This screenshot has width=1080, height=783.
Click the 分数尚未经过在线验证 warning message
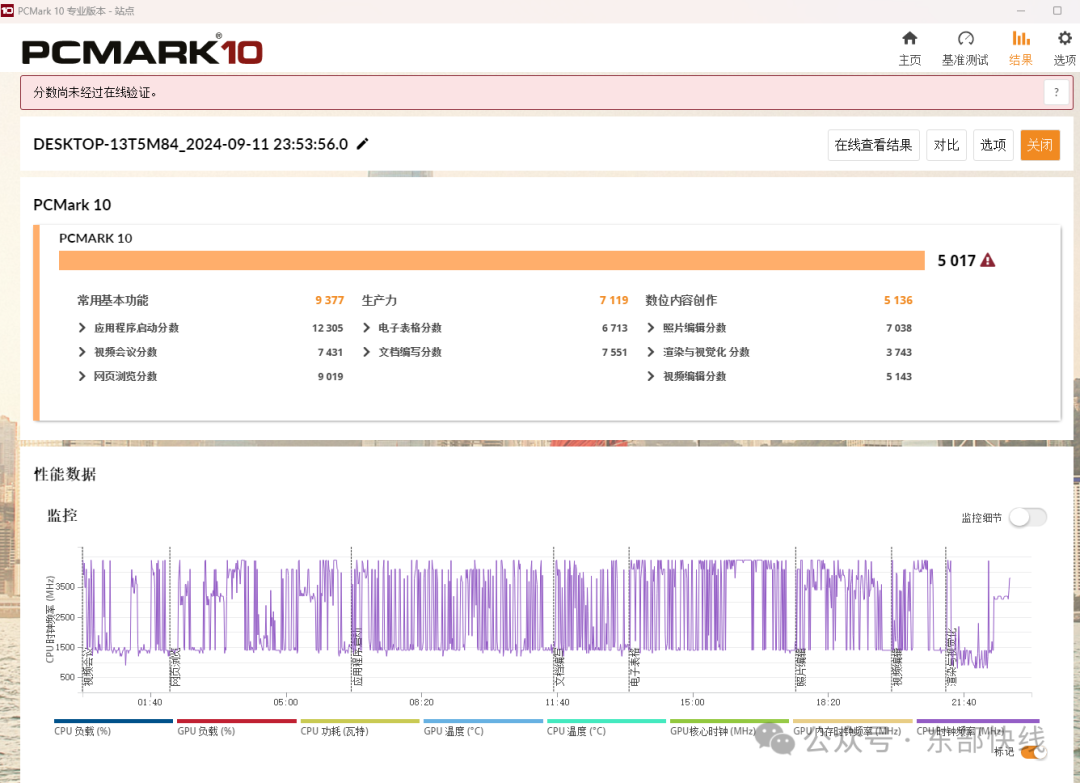click(95, 92)
